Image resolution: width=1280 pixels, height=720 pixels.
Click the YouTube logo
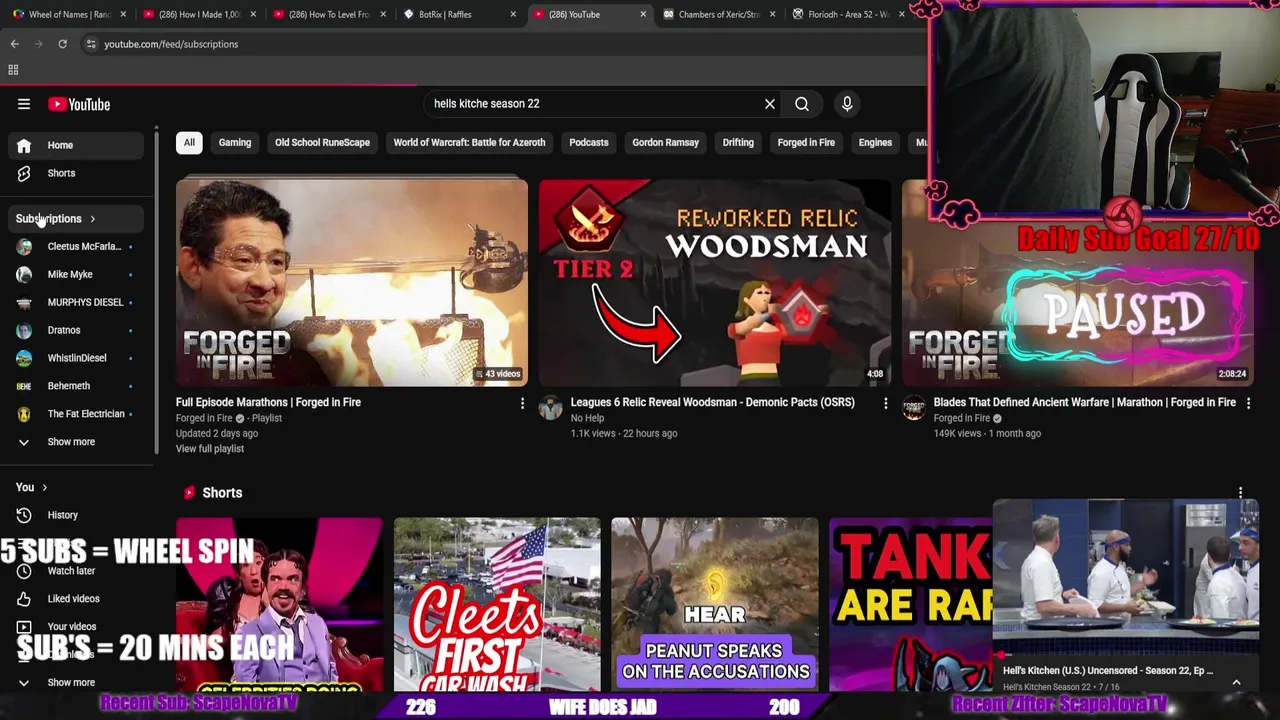pos(79,104)
